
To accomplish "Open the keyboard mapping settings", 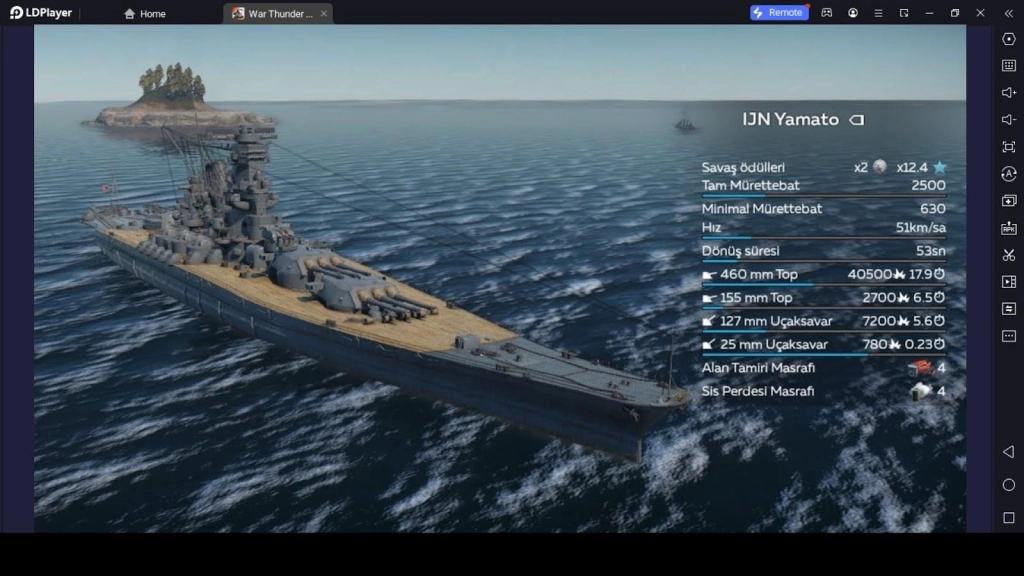I will [1007, 66].
